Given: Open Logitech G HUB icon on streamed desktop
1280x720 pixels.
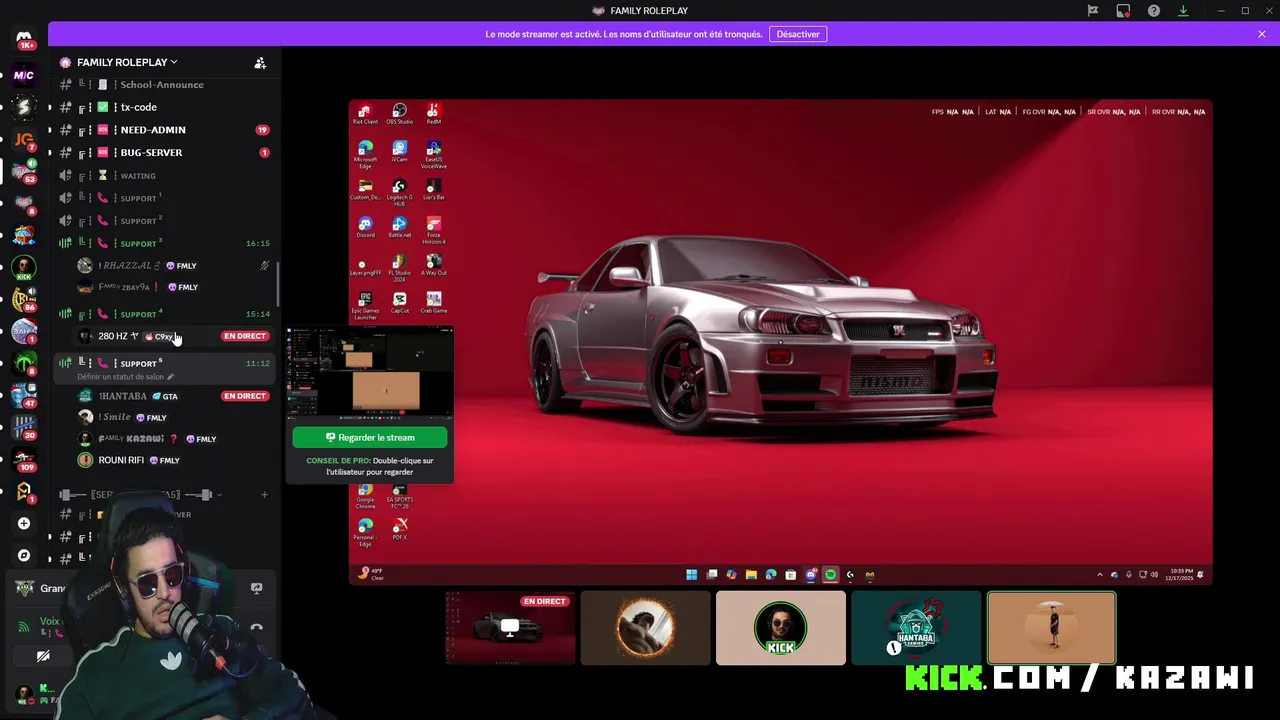Looking at the screenshot, I should click(x=399, y=191).
